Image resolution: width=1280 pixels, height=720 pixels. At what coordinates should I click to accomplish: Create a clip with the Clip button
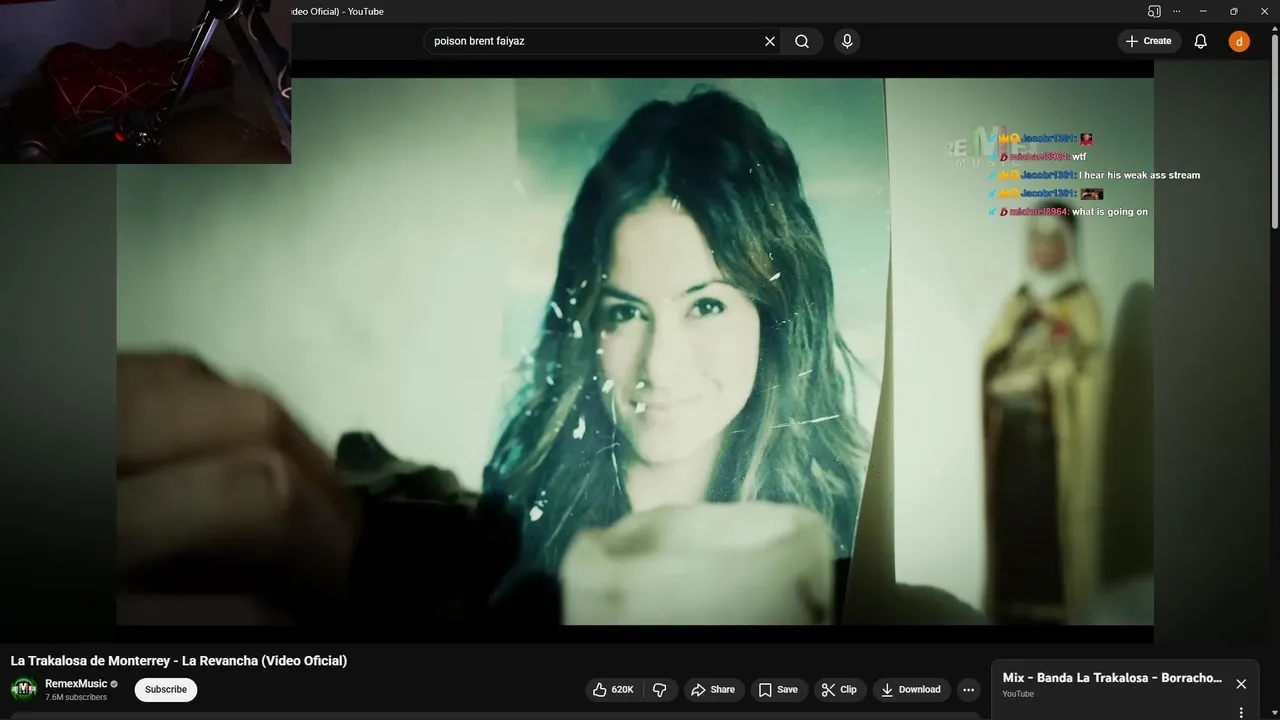[x=839, y=689]
